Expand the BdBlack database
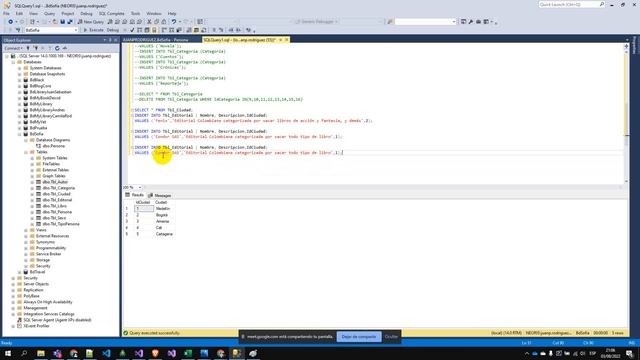Viewport: 640px width, 360px height. [x=20, y=80]
